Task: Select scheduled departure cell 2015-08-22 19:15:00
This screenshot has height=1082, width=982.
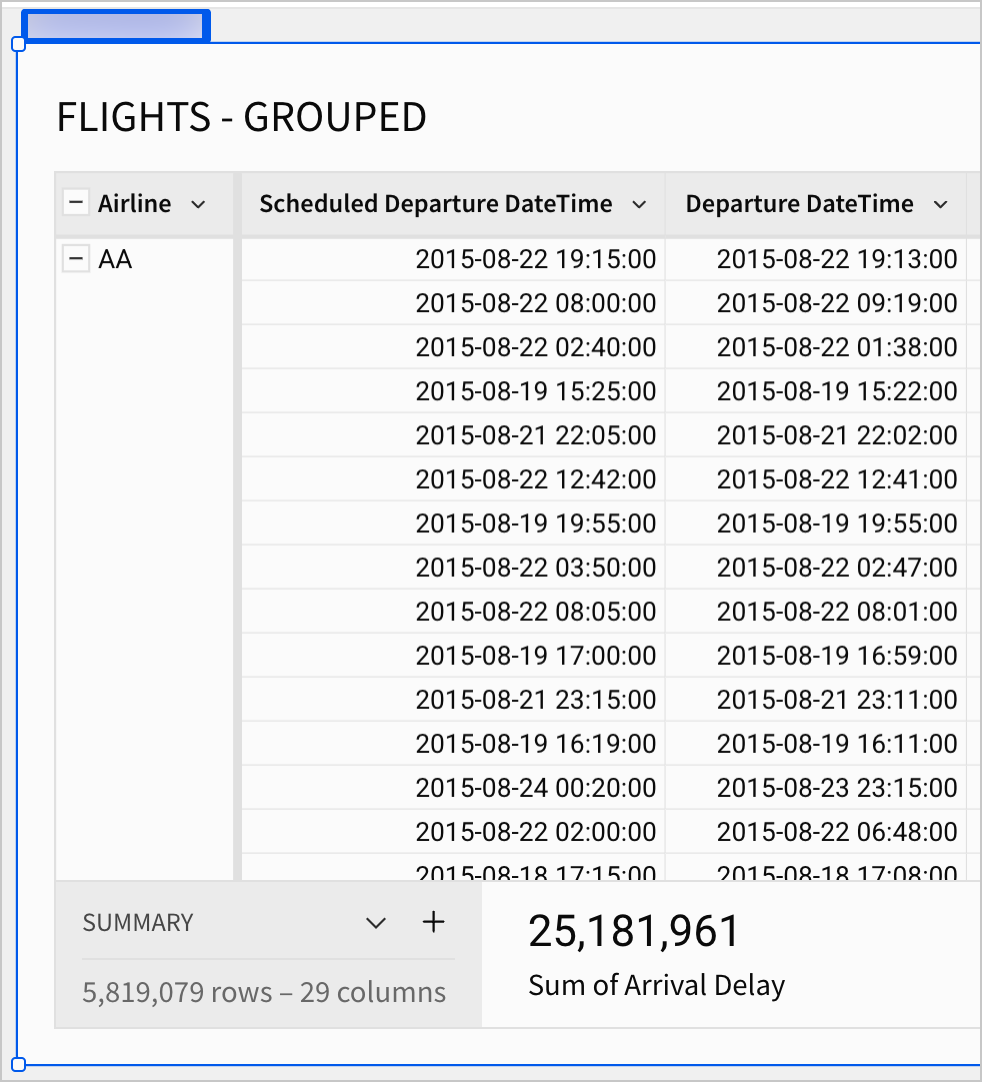Action: pos(535,260)
